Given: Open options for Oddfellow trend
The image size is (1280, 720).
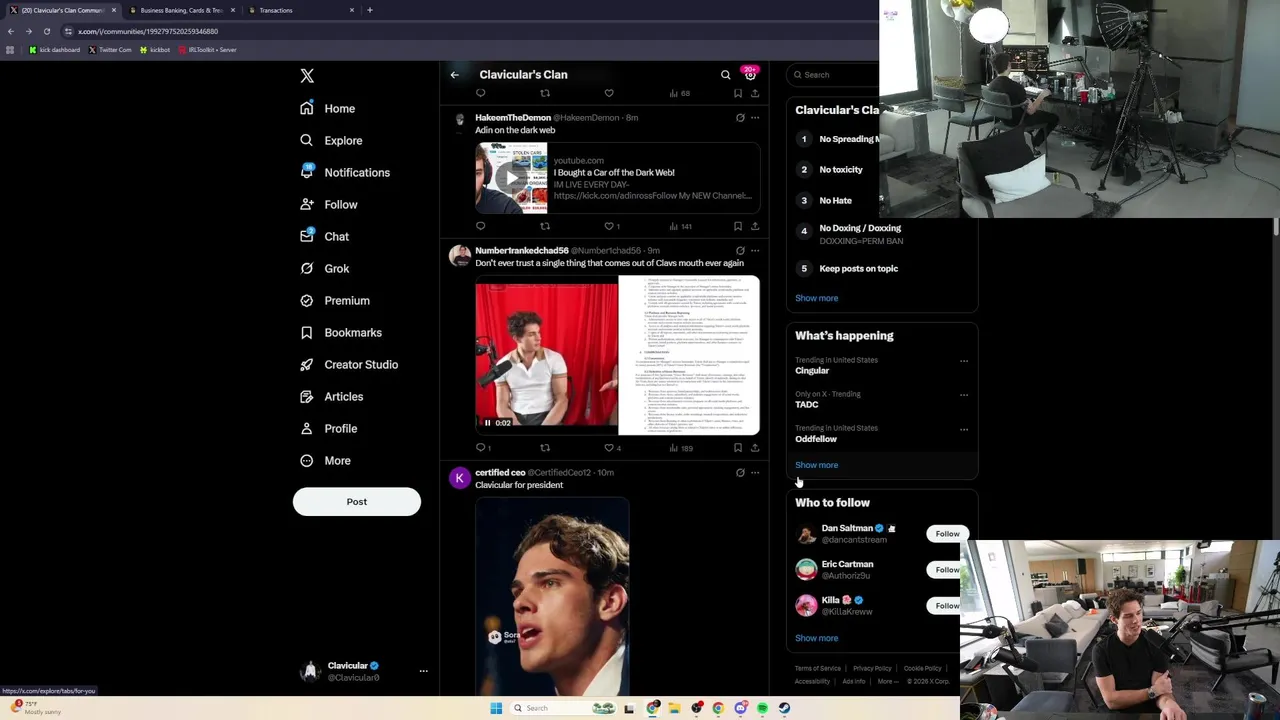Looking at the screenshot, I should click(964, 429).
